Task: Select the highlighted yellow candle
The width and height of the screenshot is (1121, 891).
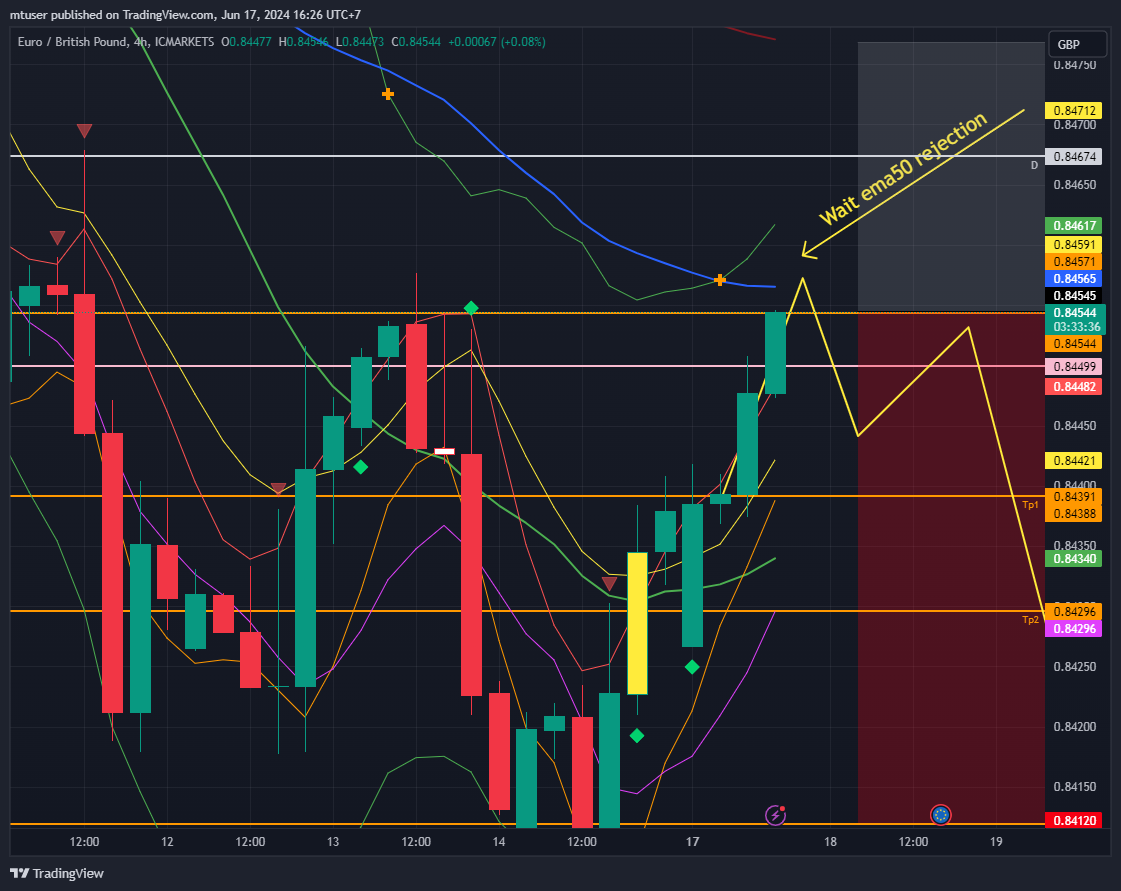Action: [637, 623]
